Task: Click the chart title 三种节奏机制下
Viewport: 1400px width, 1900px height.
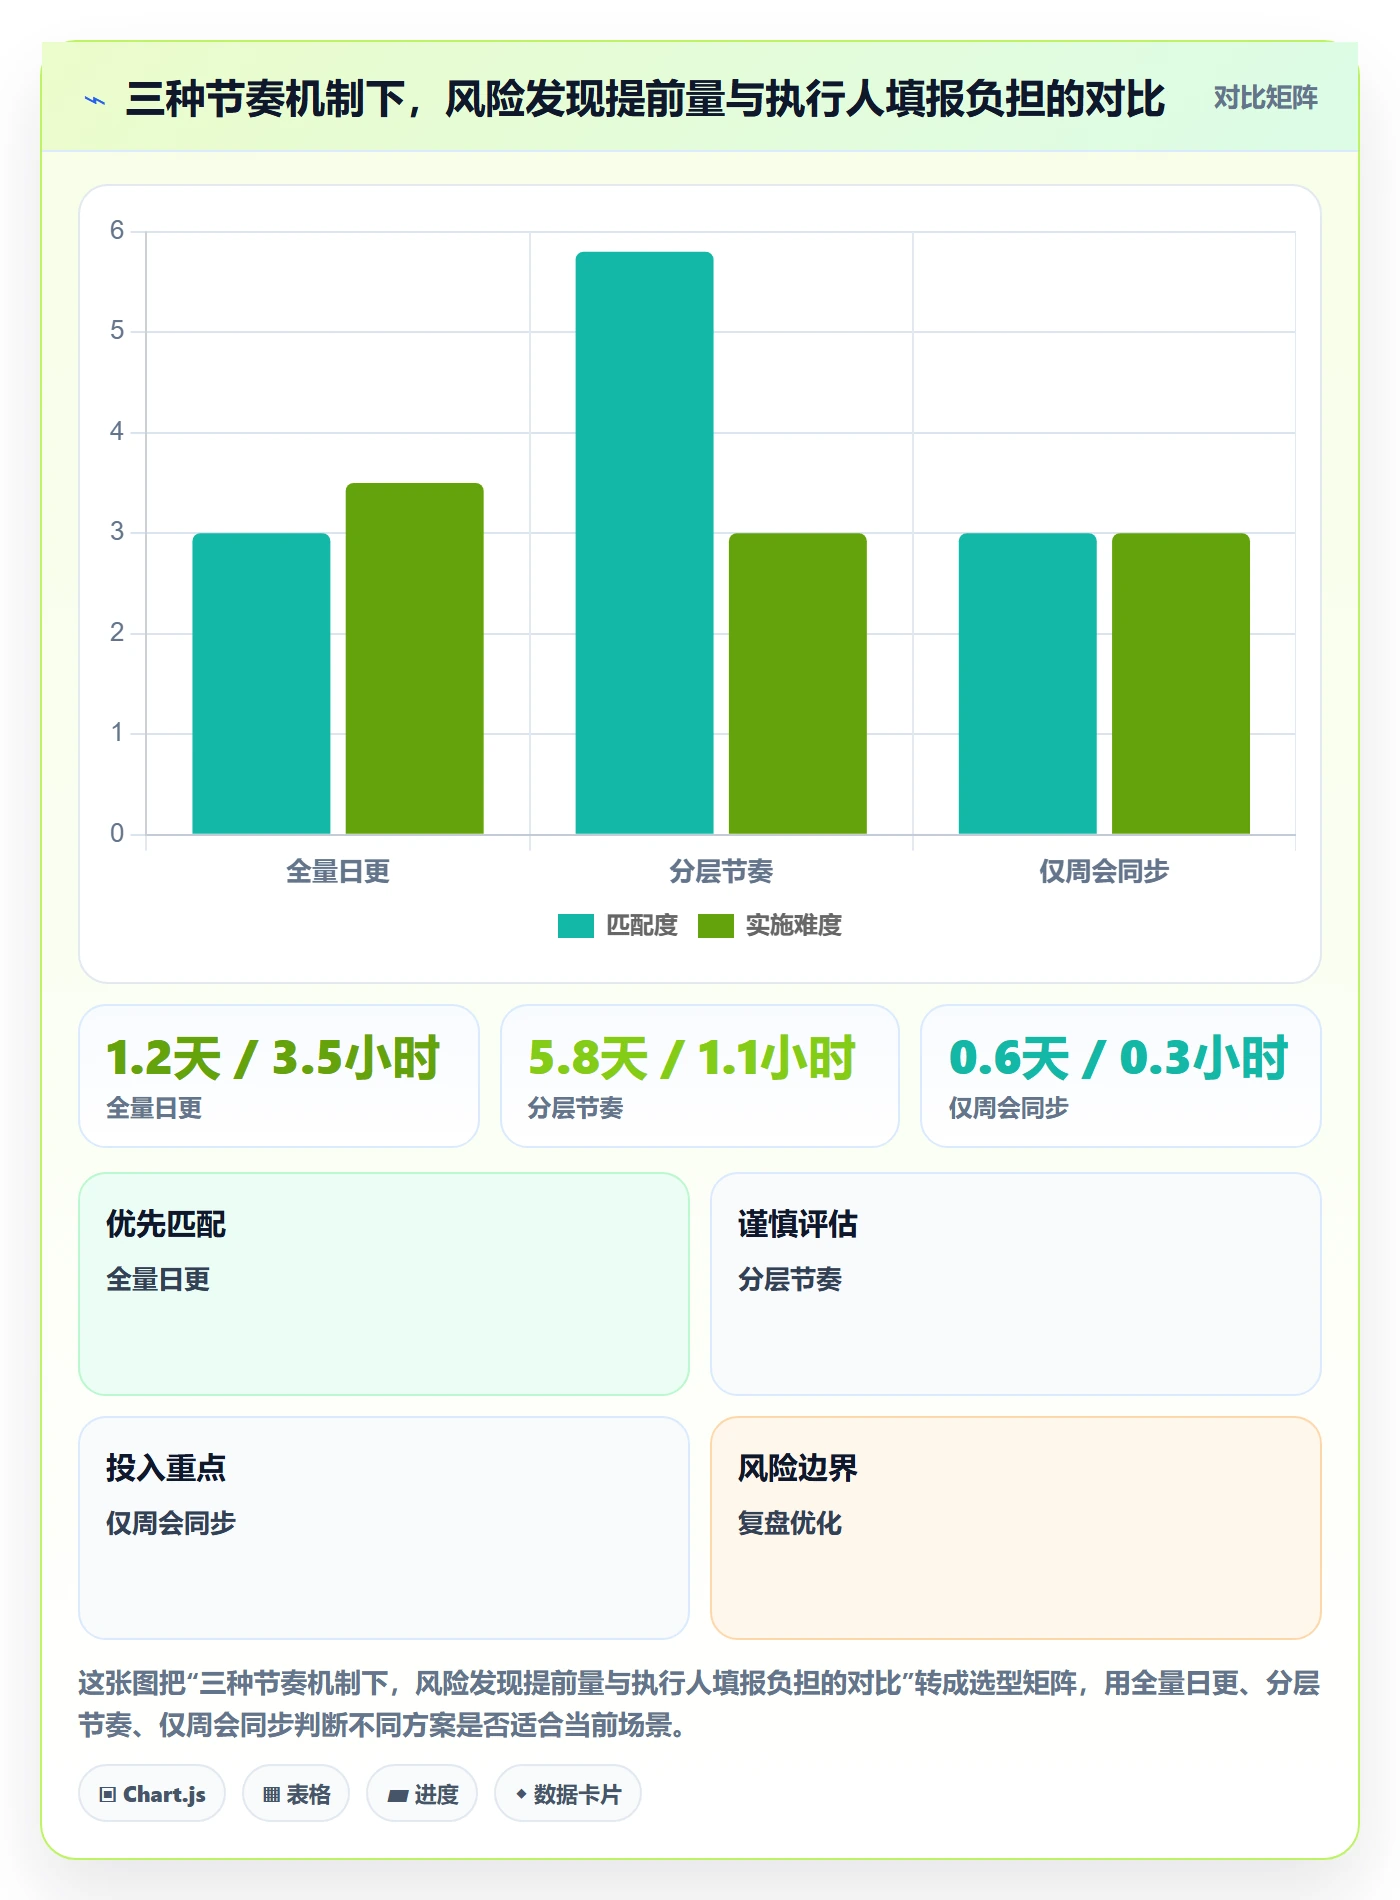Action: click(x=645, y=99)
